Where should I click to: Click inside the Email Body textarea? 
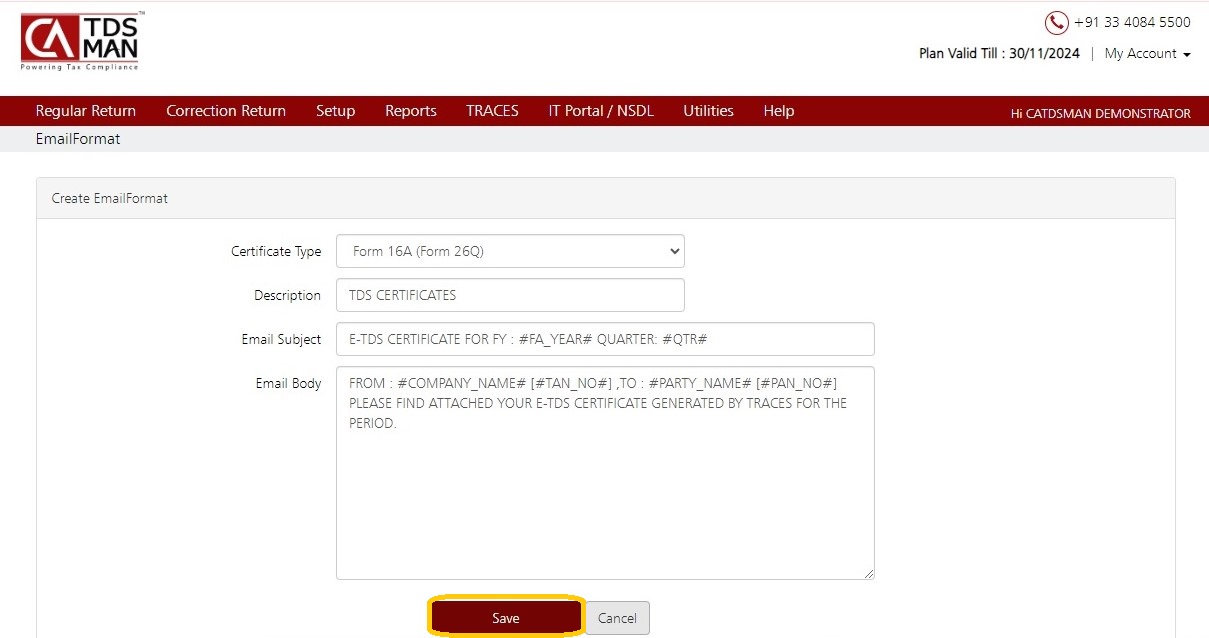[605, 473]
